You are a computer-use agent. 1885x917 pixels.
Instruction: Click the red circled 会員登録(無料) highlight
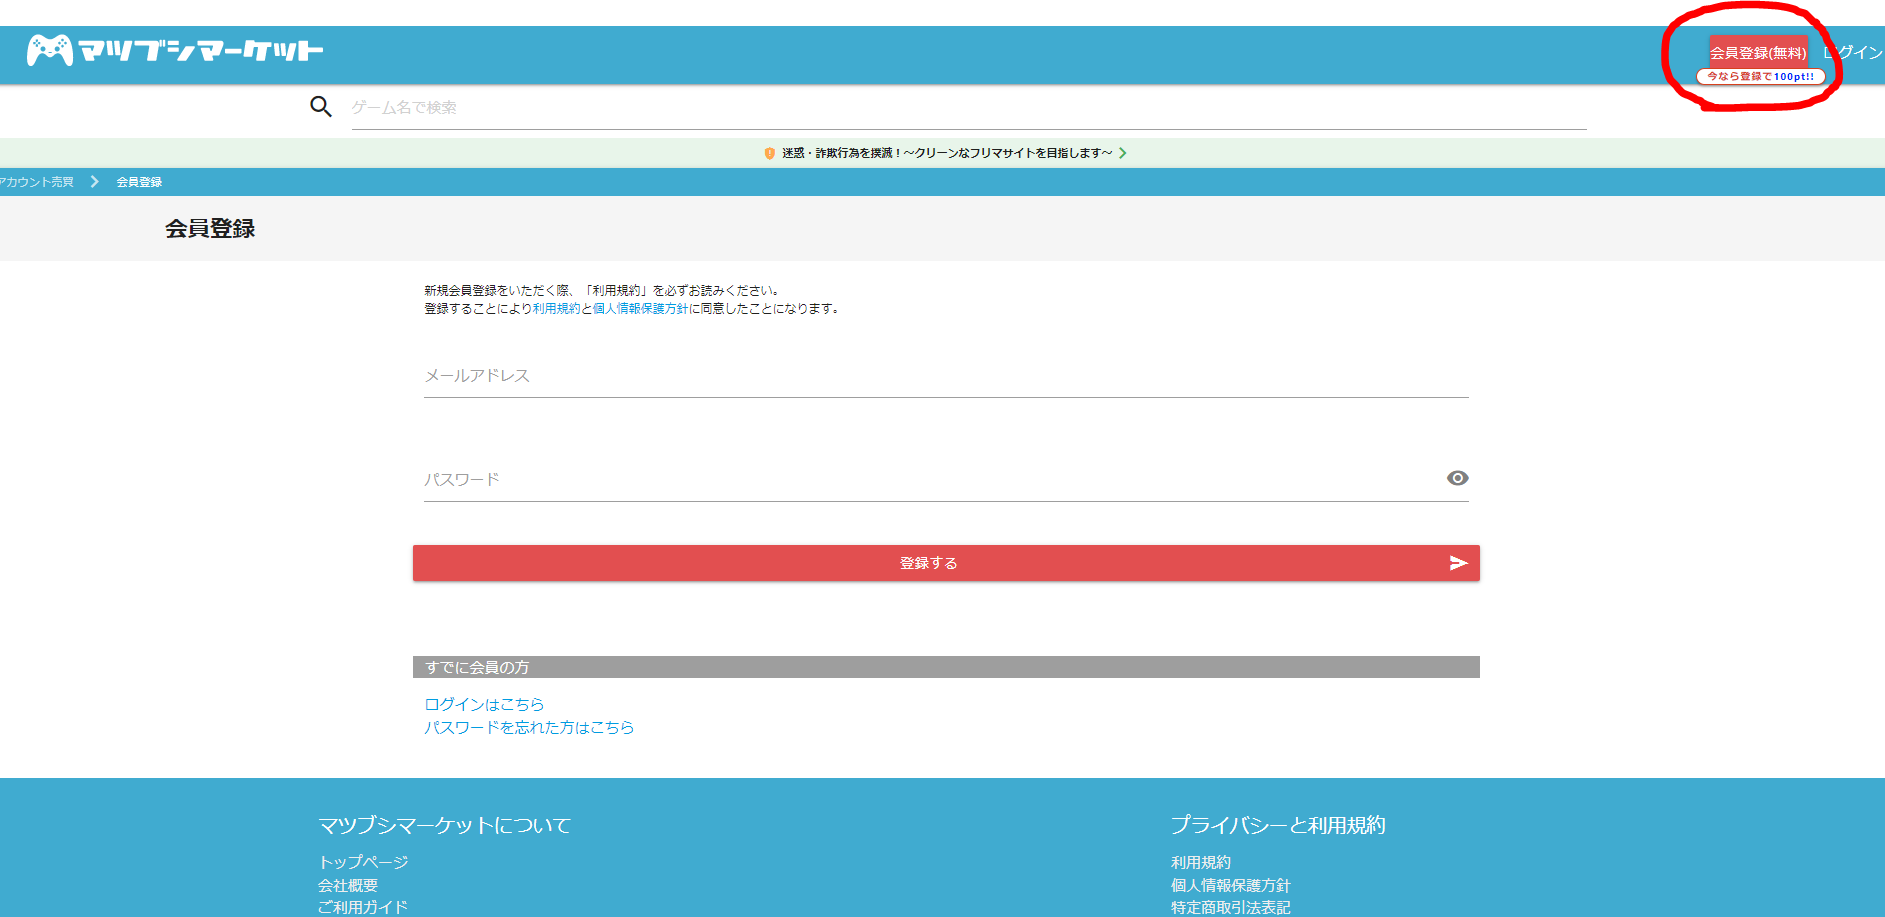click(1757, 49)
